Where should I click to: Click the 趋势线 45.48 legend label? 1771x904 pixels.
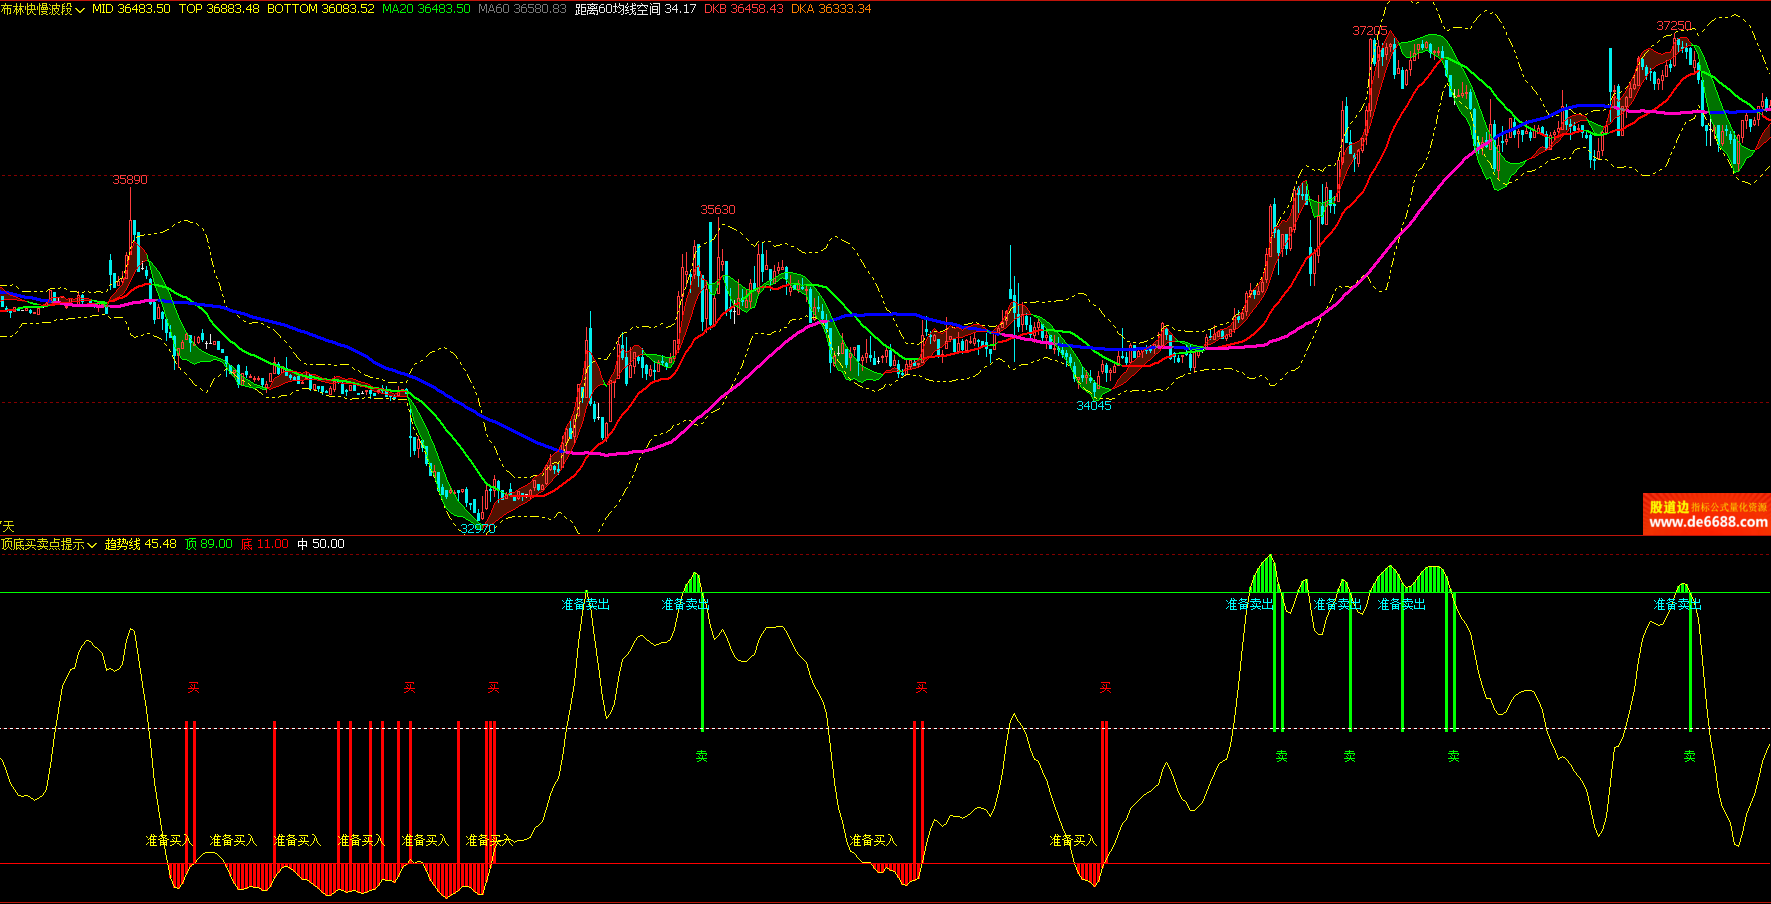coord(140,544)
